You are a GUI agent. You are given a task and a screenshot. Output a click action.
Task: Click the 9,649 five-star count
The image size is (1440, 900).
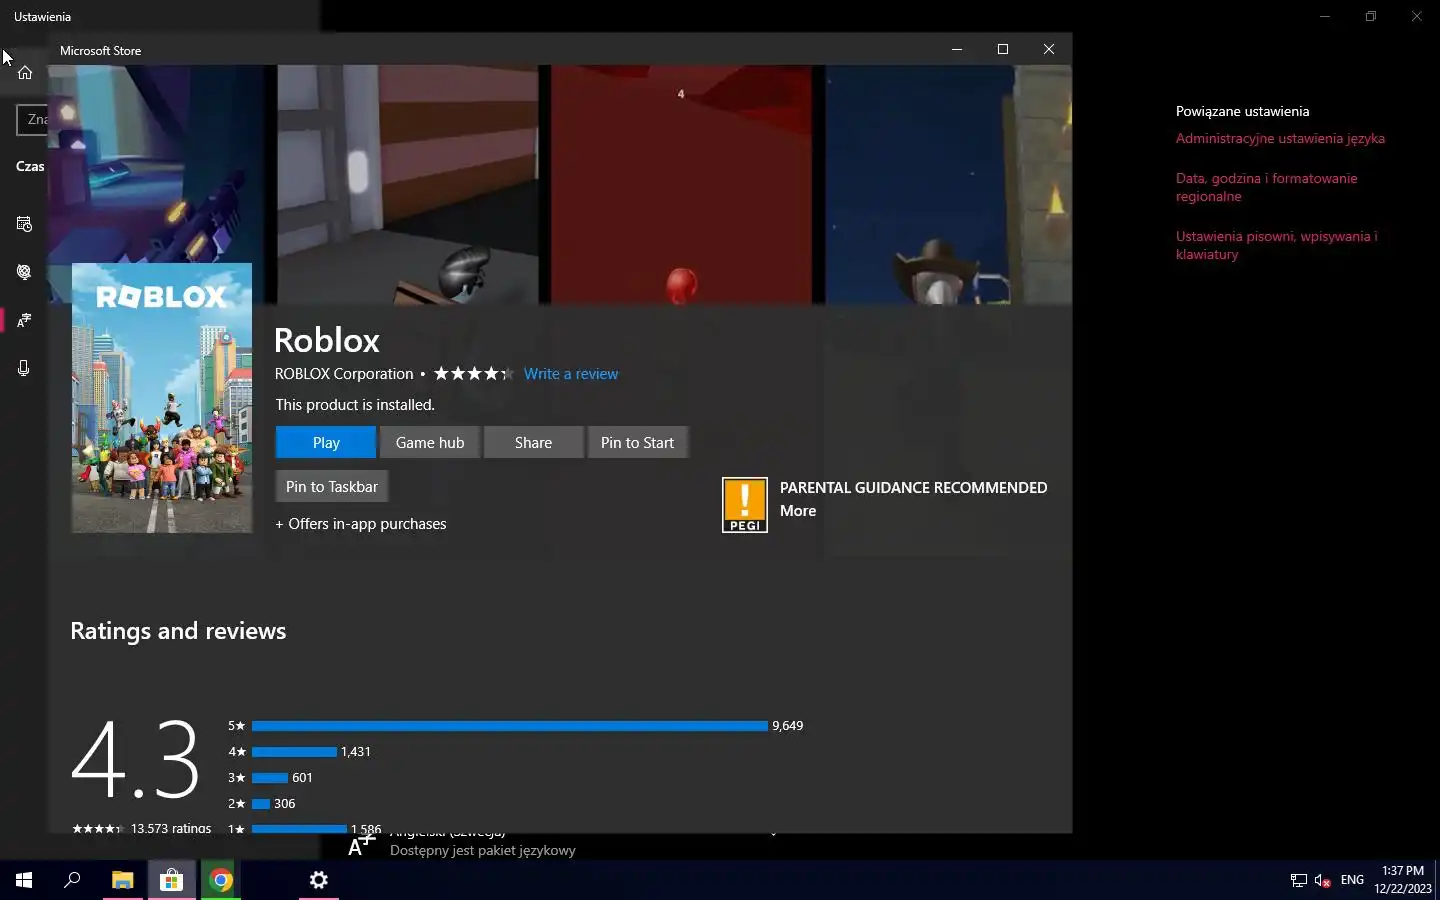pos(788,726)
